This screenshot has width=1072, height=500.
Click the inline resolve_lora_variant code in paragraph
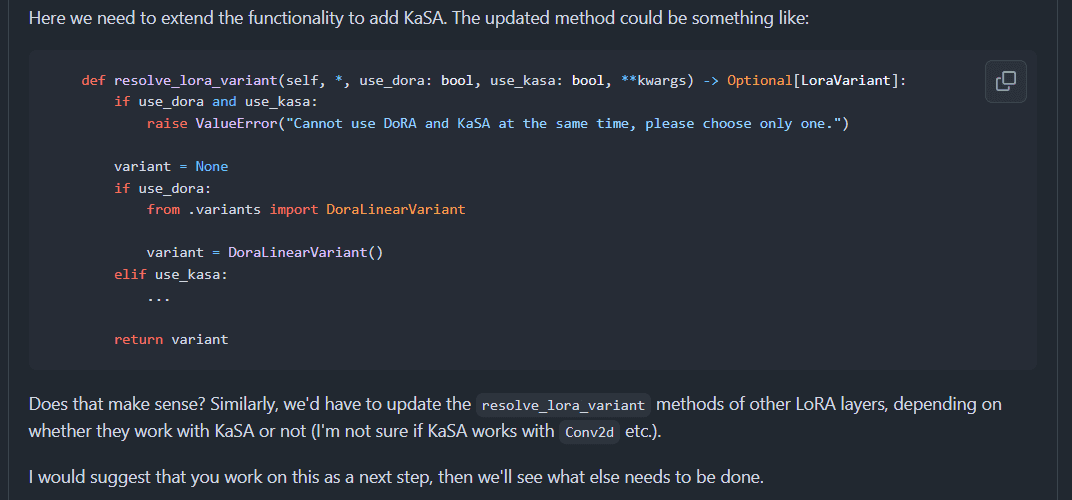pyautogui.click(x=563, y=405)
